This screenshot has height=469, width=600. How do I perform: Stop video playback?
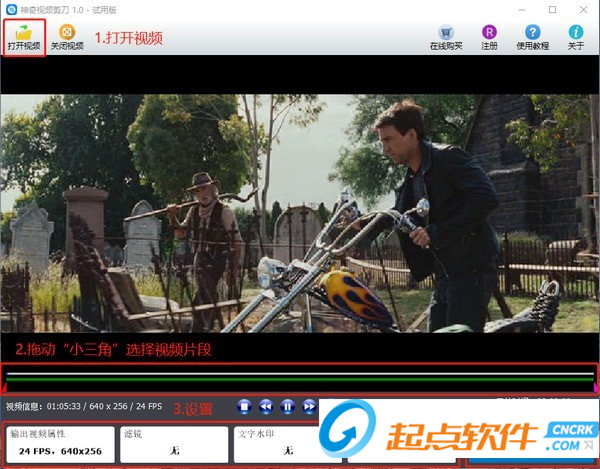point(244,406)
